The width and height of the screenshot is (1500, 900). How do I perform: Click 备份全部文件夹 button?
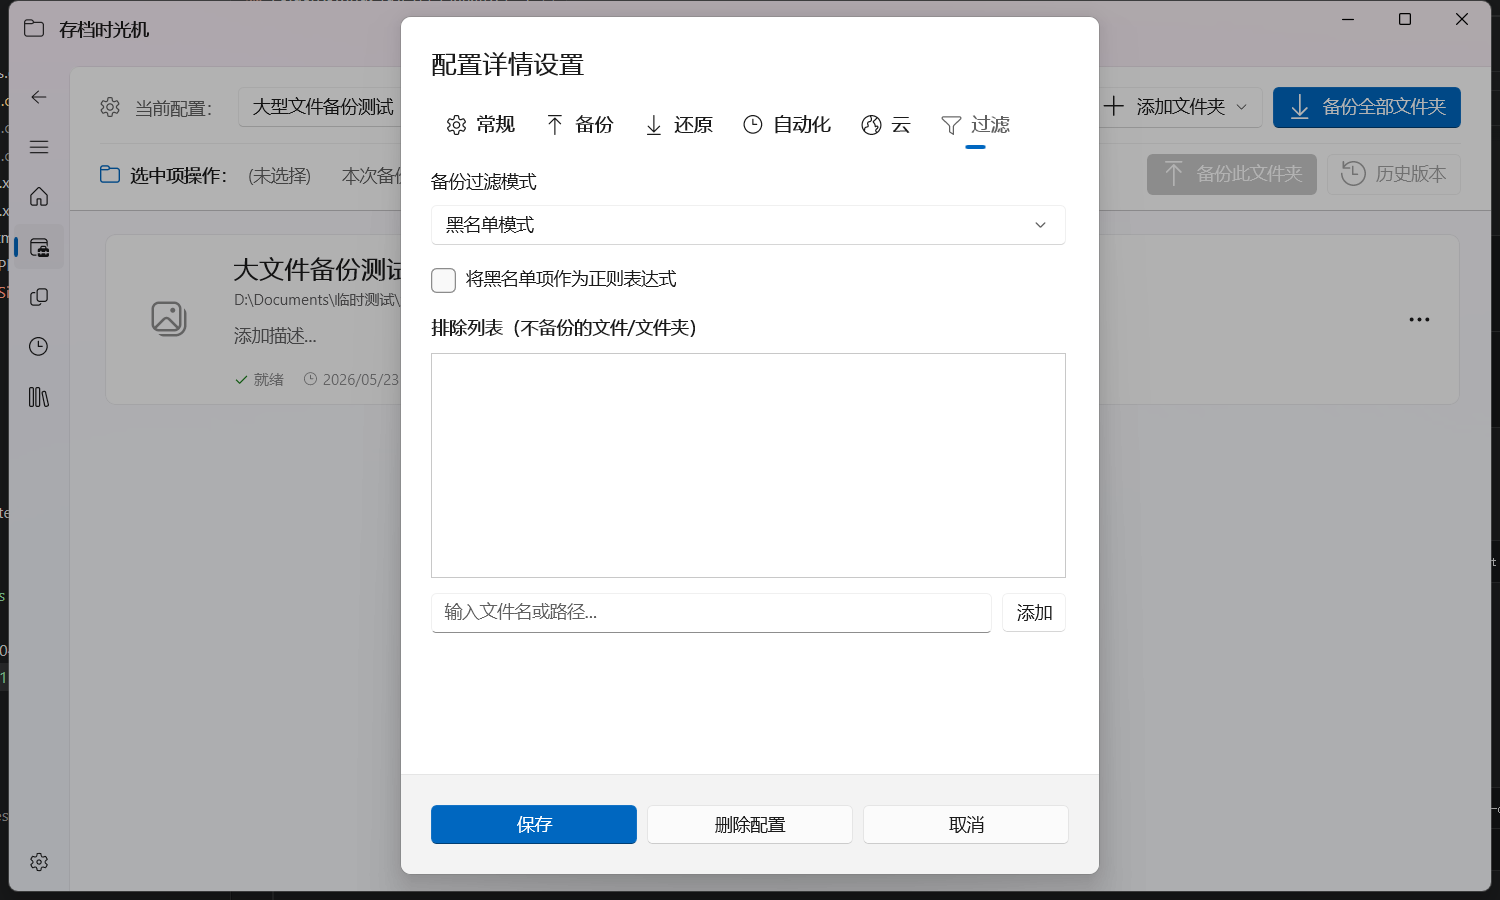pos(1367,107)
